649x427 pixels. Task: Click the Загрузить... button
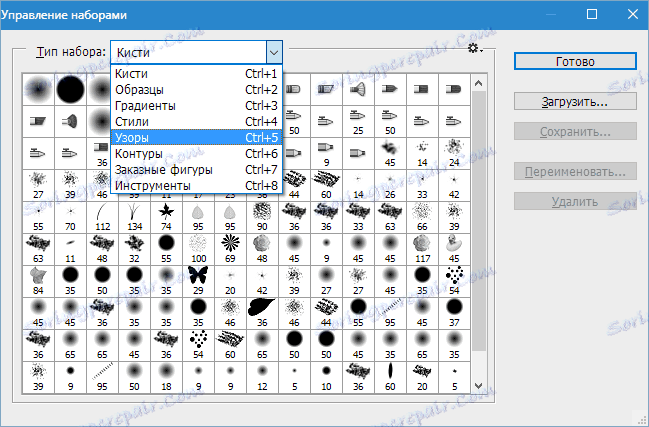(x=575, y=101)
